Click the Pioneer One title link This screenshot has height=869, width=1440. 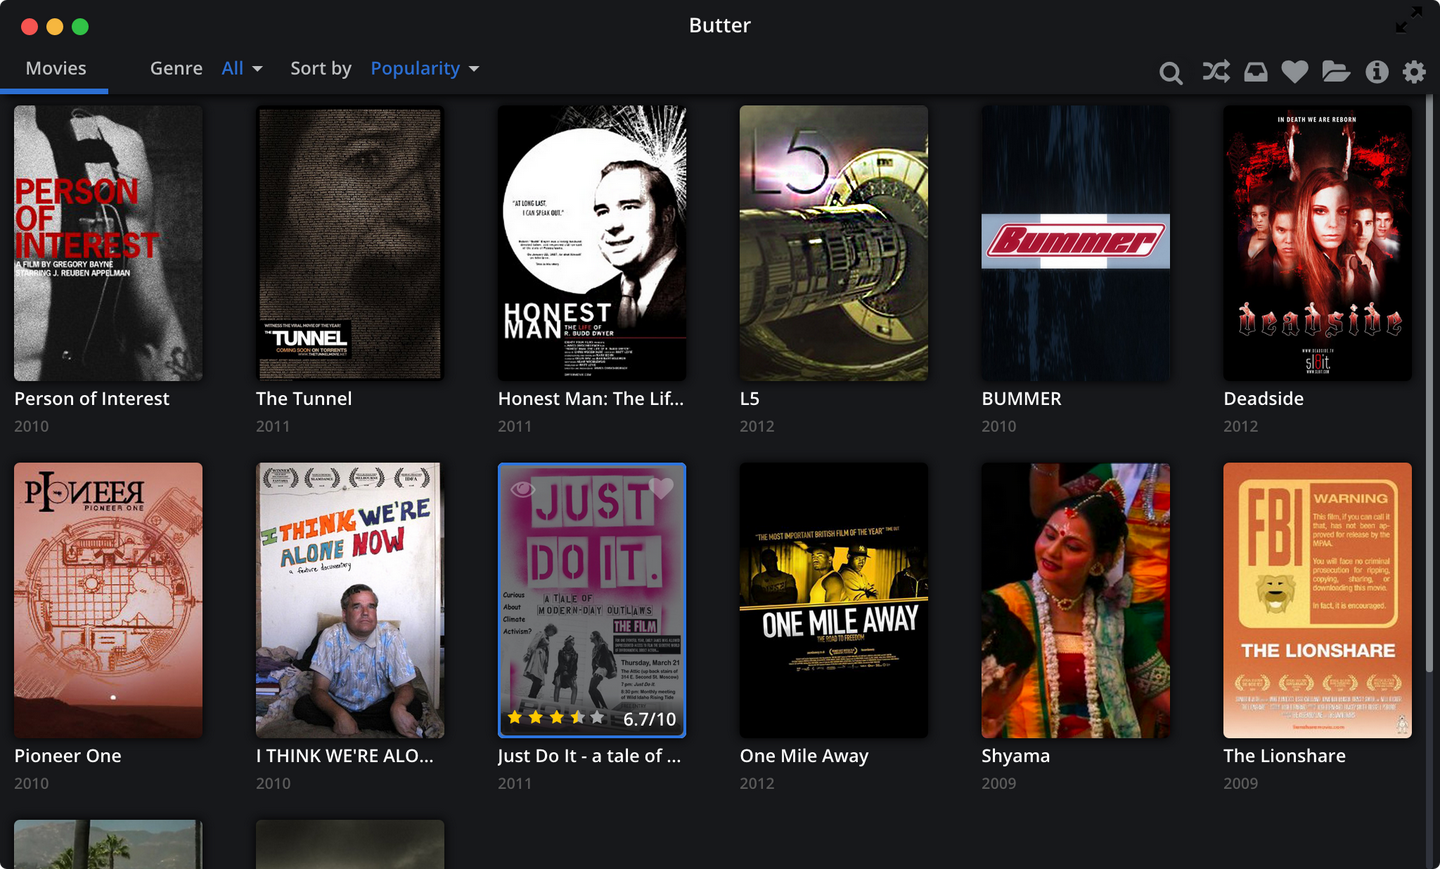pyautogui.click(x=67, y=756)
